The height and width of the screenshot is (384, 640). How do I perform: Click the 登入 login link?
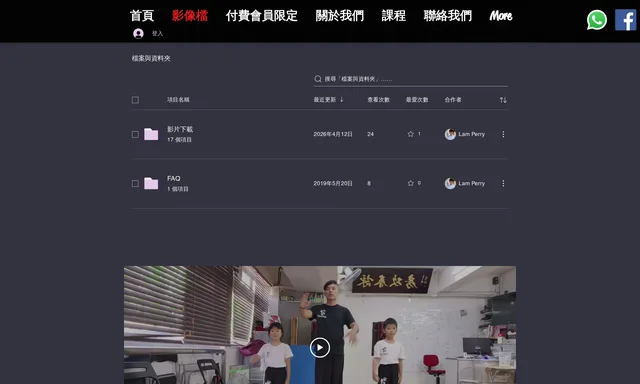coord(157,33)
